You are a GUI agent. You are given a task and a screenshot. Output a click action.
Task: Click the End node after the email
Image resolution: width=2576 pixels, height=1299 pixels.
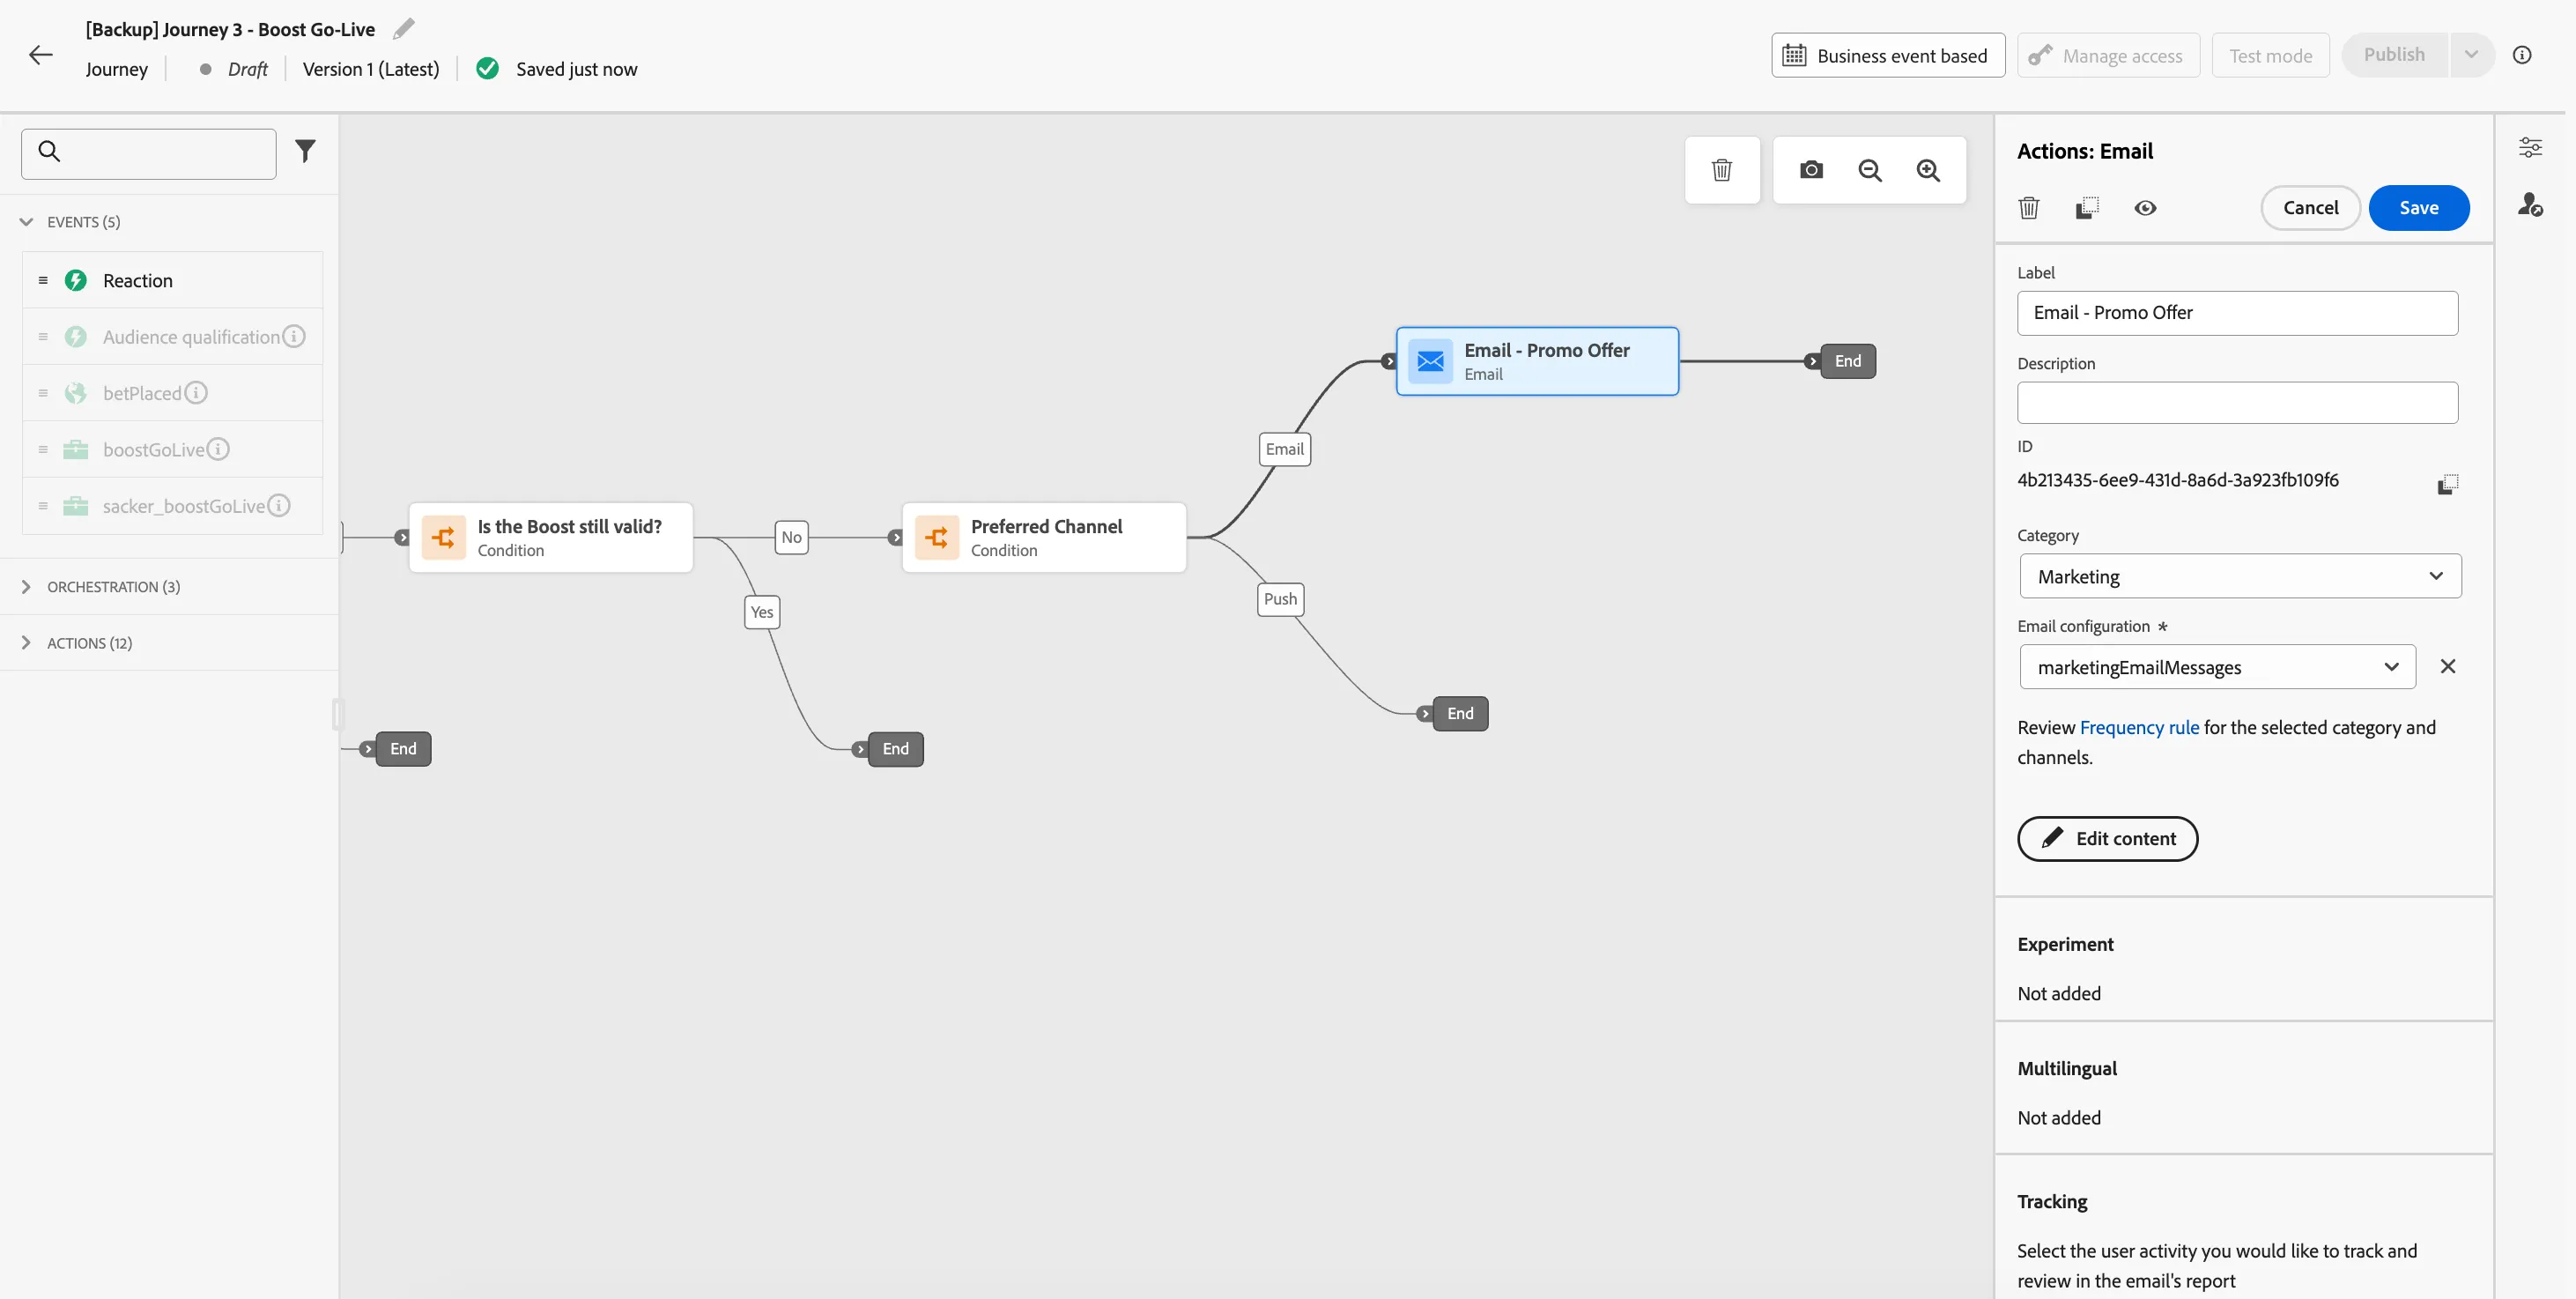pos(1847,361)
